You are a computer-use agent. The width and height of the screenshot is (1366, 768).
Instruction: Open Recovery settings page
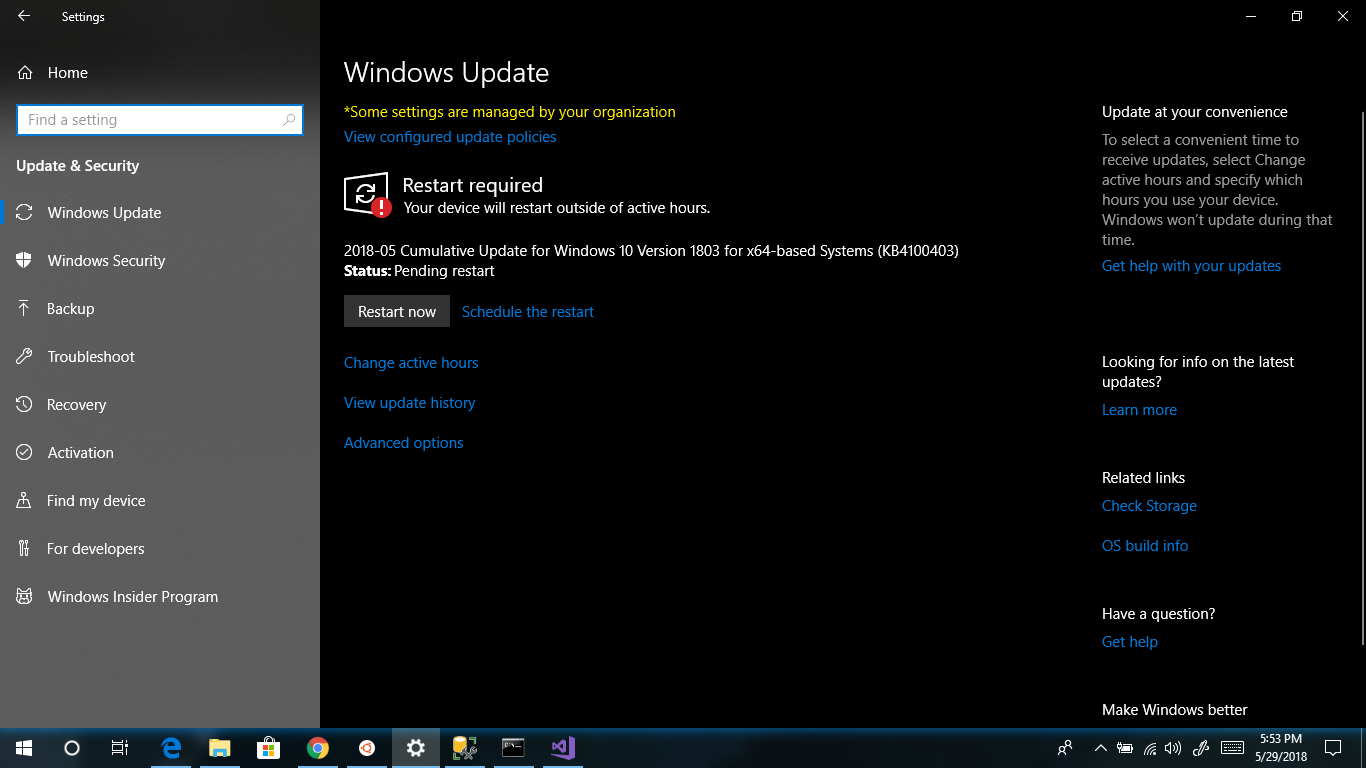coord(160,405)
